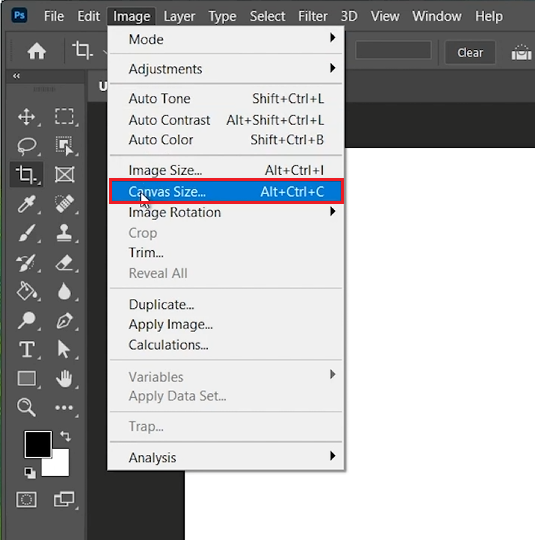
Task: Select the Hand tool
Action: click(64, 378)
